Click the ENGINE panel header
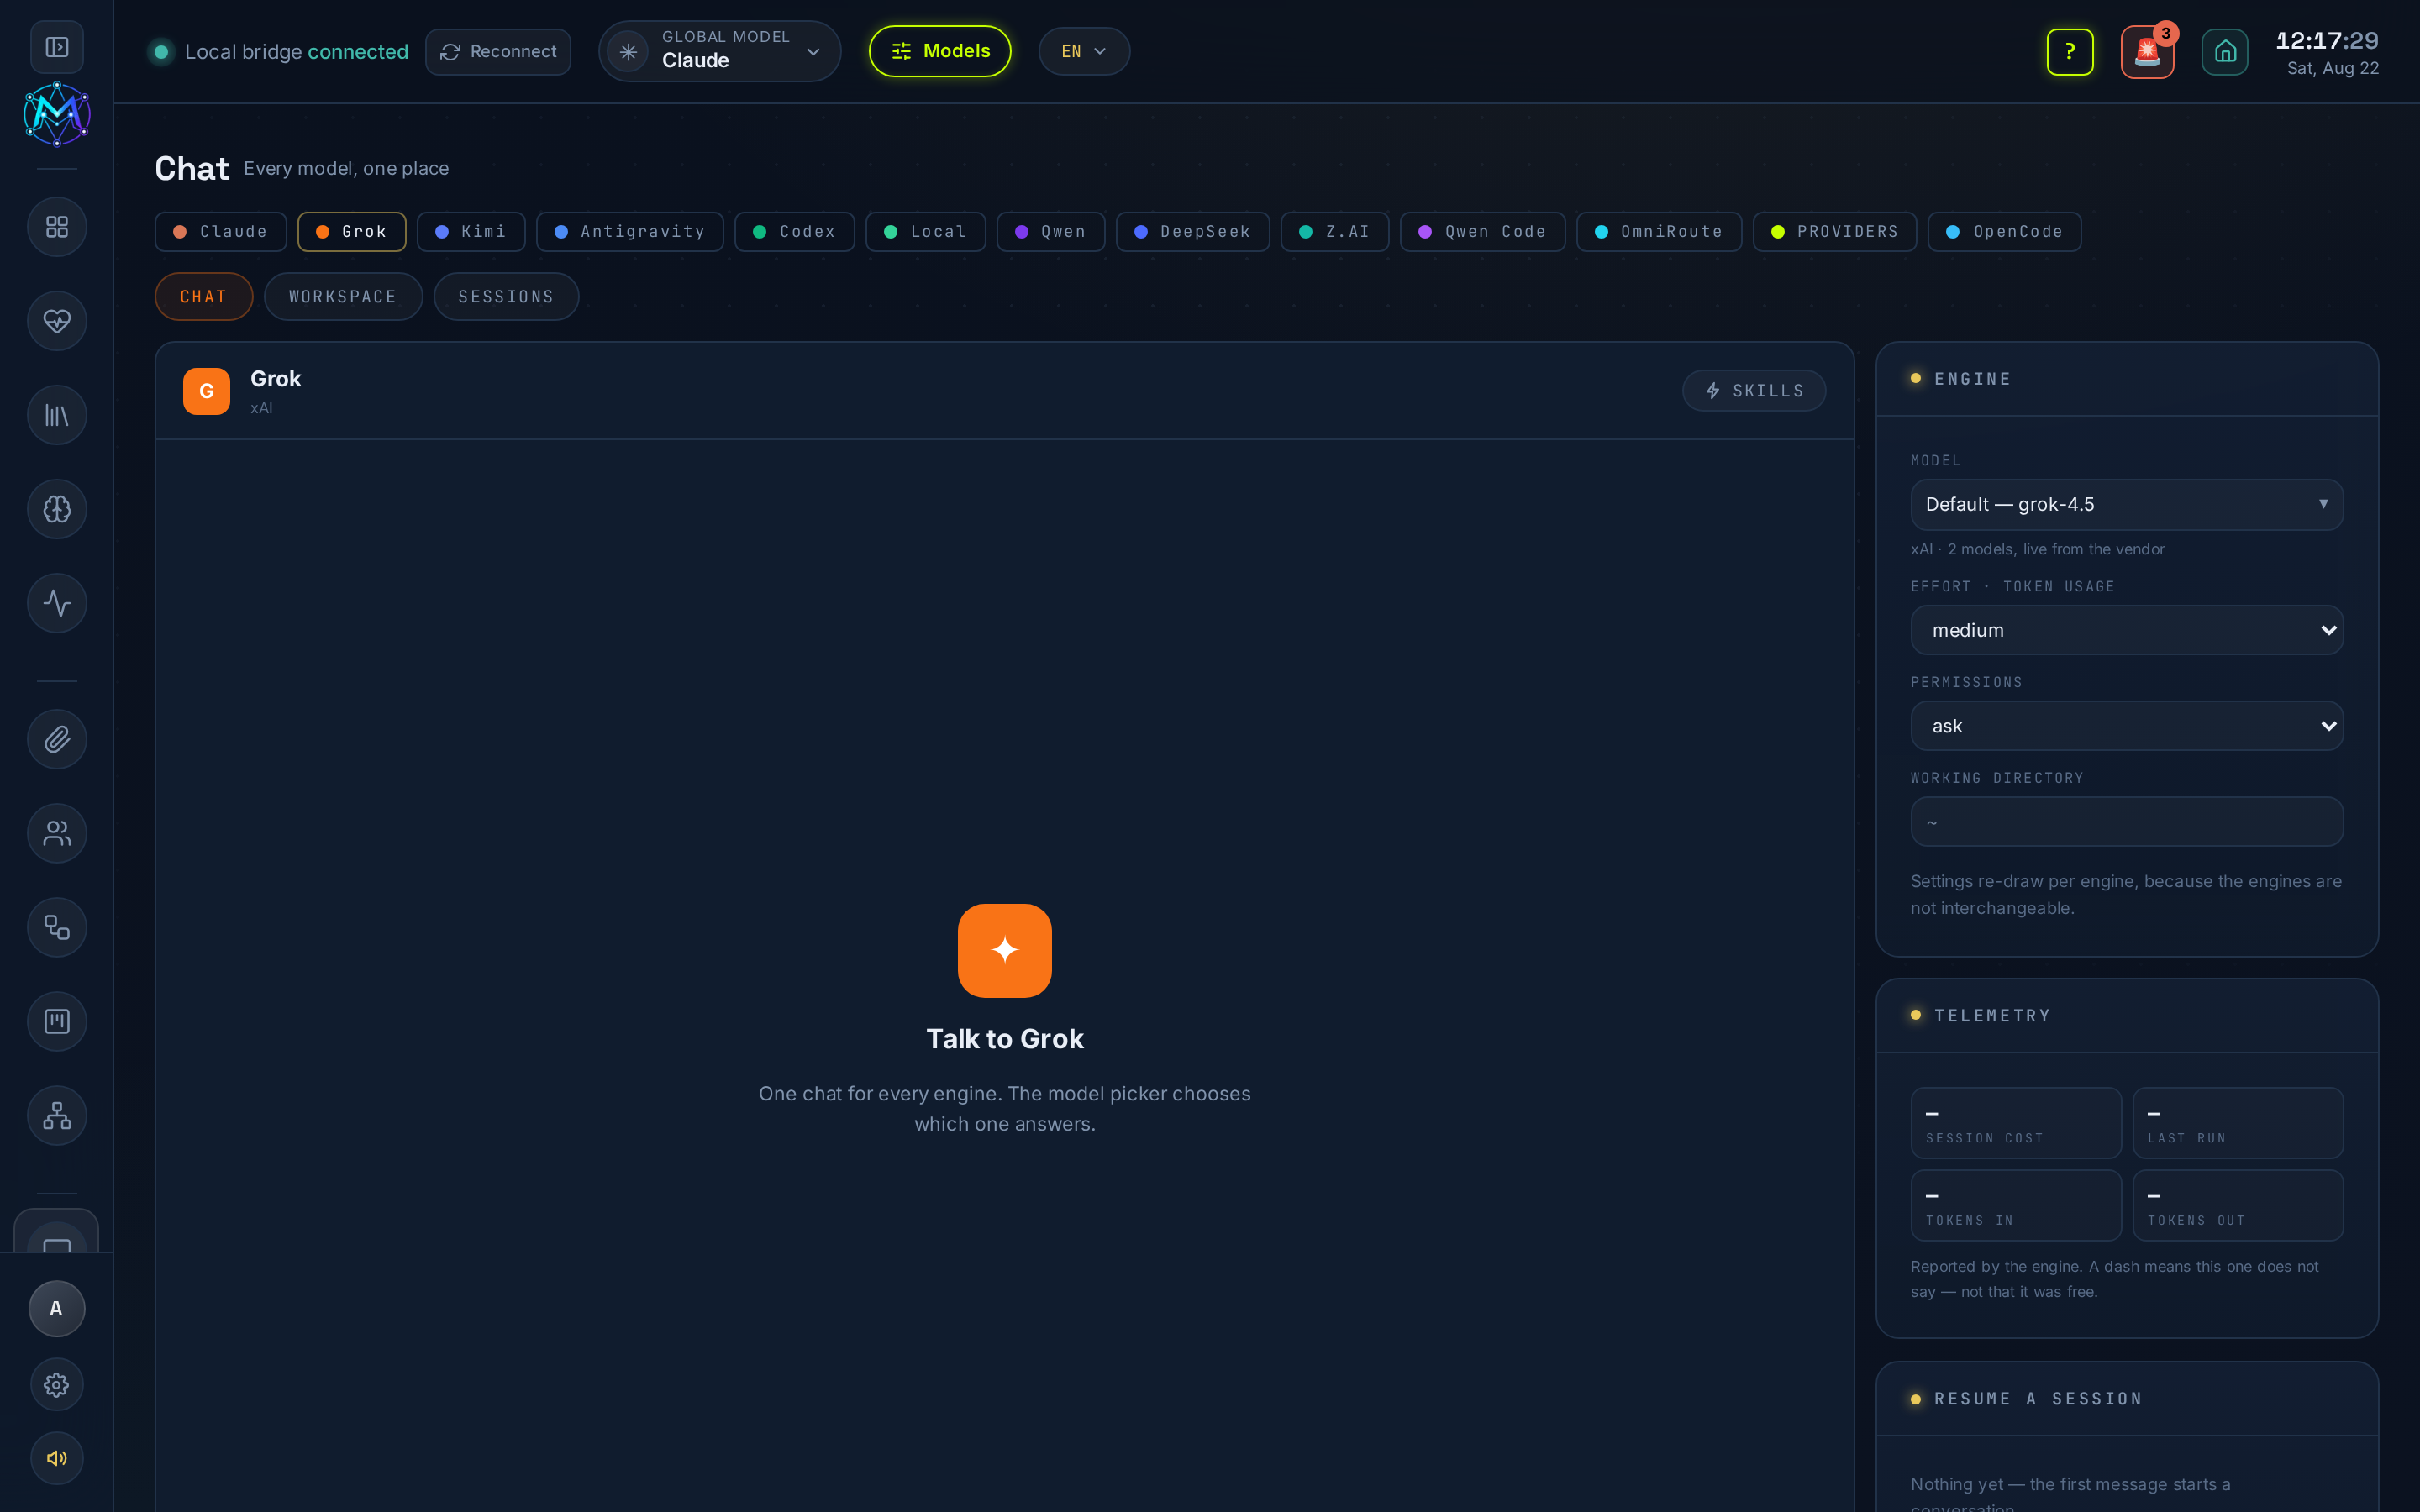2420x1512 pixels. 2127,379
